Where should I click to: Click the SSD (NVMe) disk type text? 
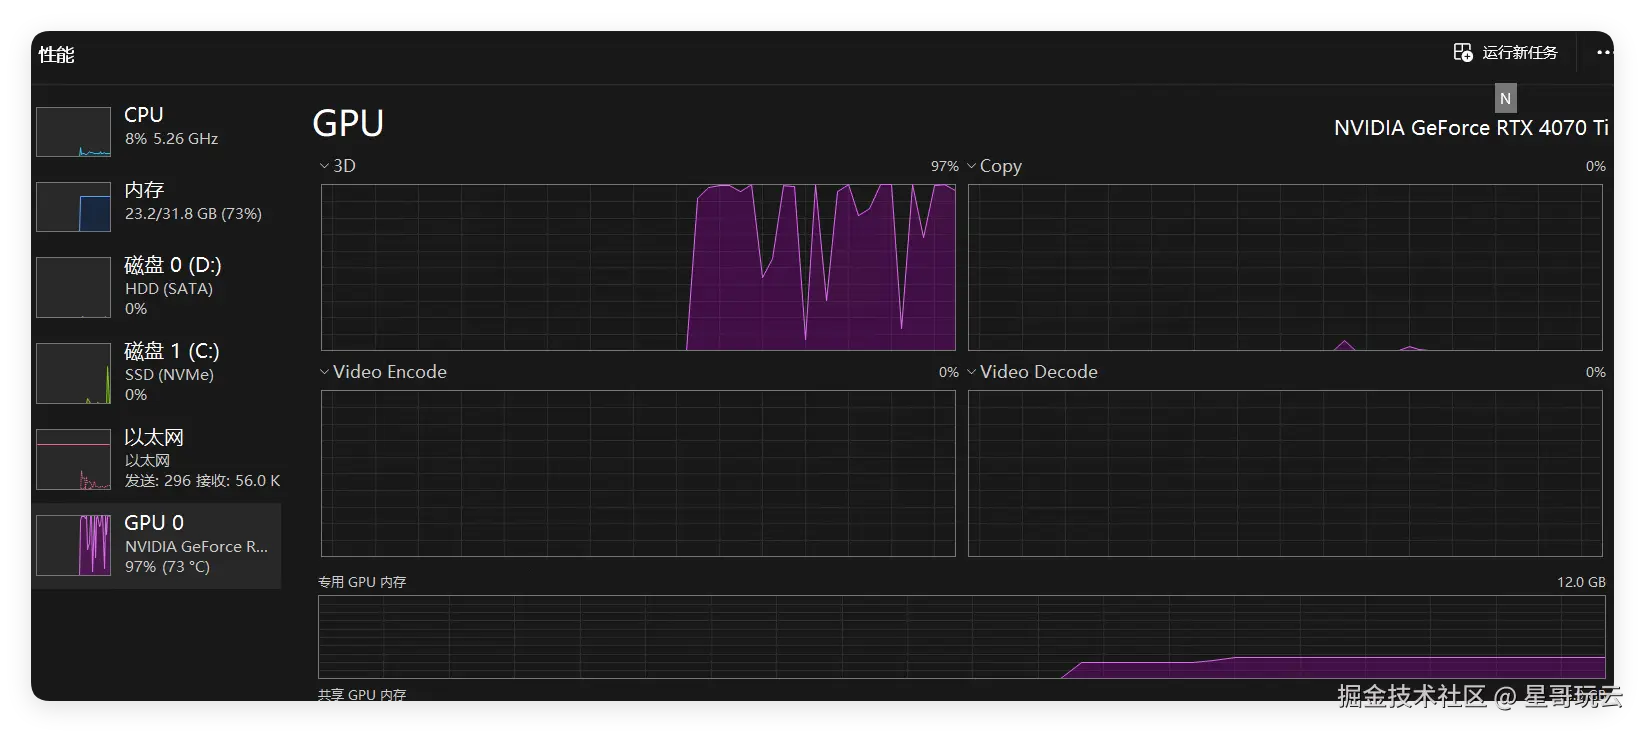pos(169,375)
